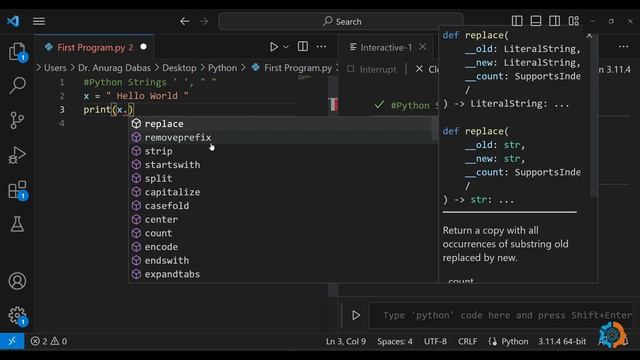Open the Run and Debug view
The width and height of the screenshot is (640, 360).
[x=17, y=155]
